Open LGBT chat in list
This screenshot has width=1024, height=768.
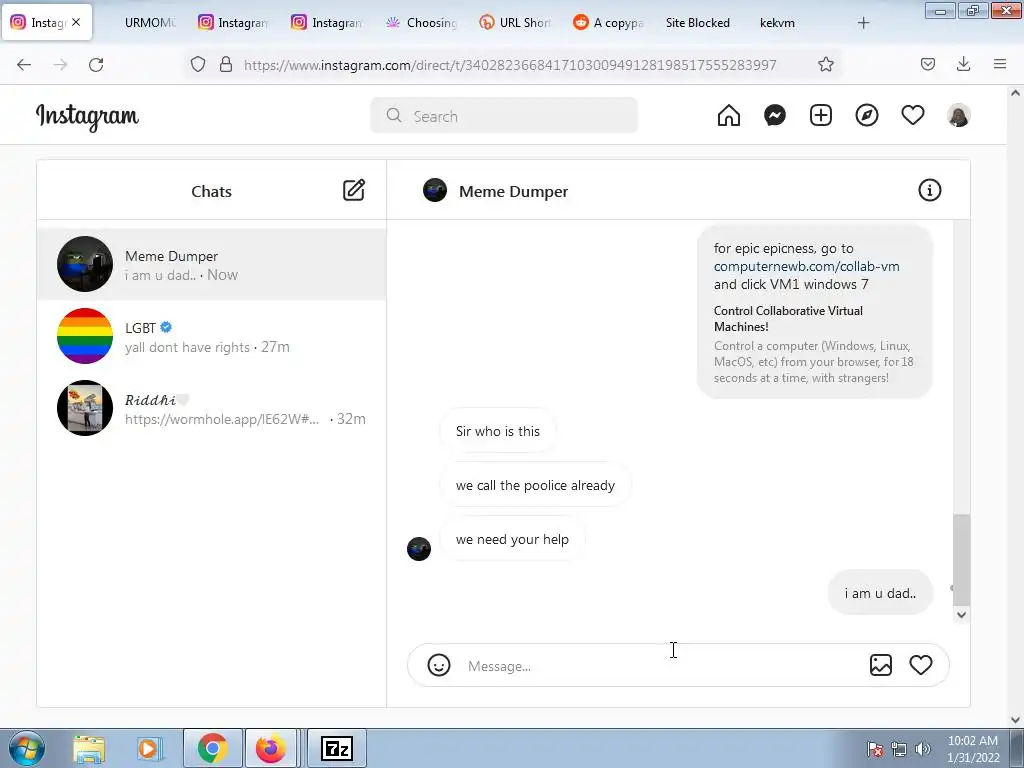click(212, 336)
